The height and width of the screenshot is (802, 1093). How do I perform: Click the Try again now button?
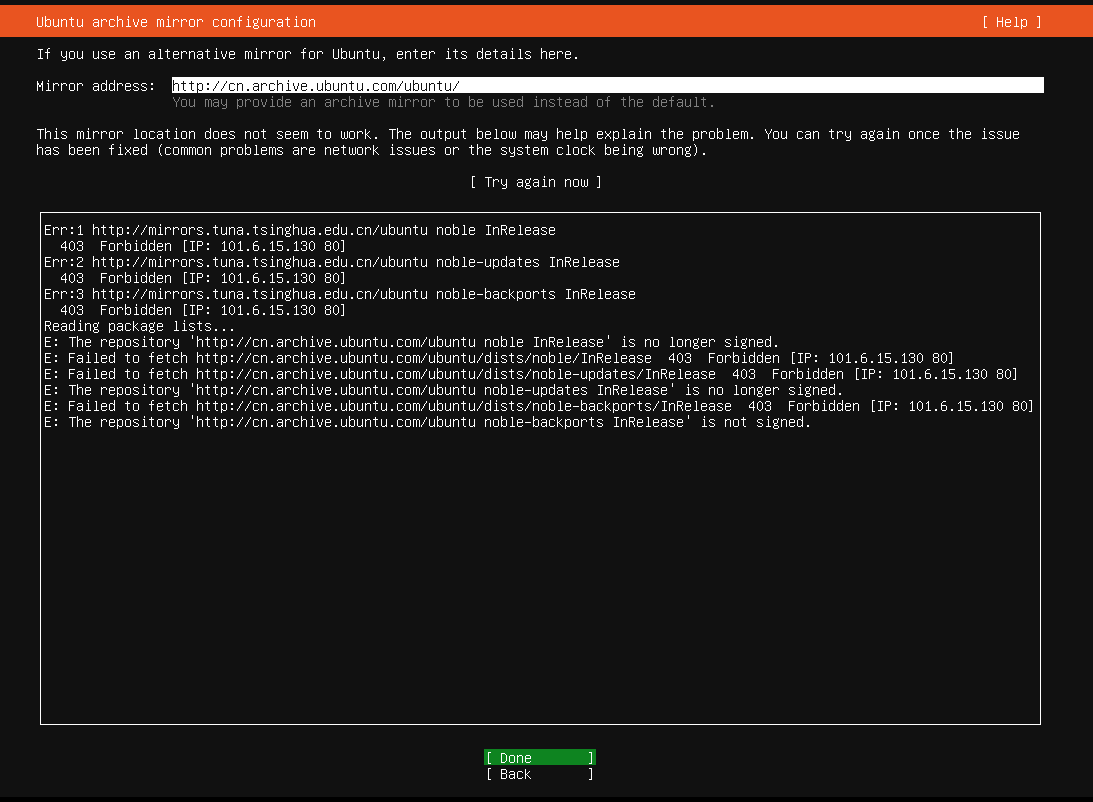[535, 182]
